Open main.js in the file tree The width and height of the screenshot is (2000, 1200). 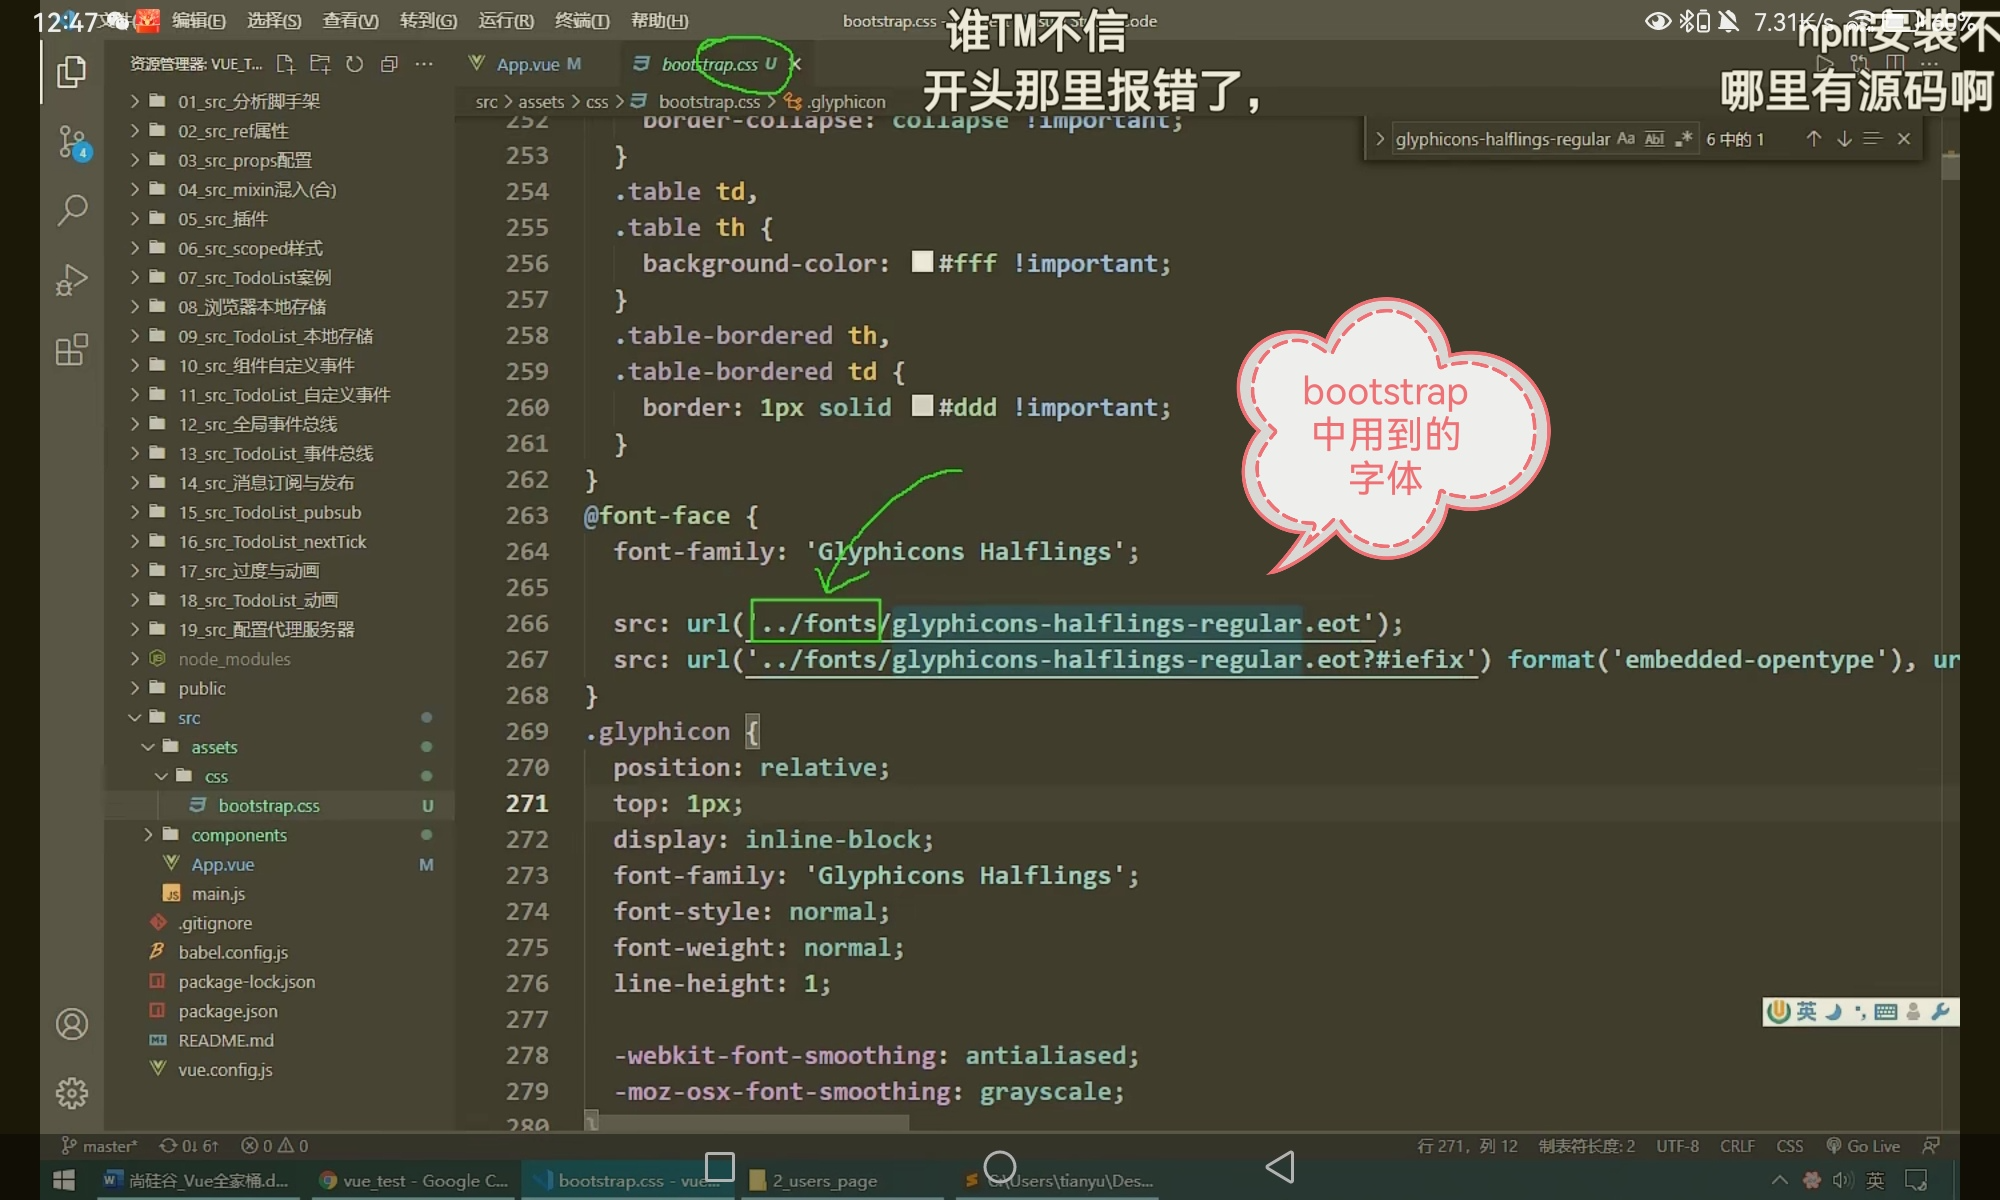(218, 894)
